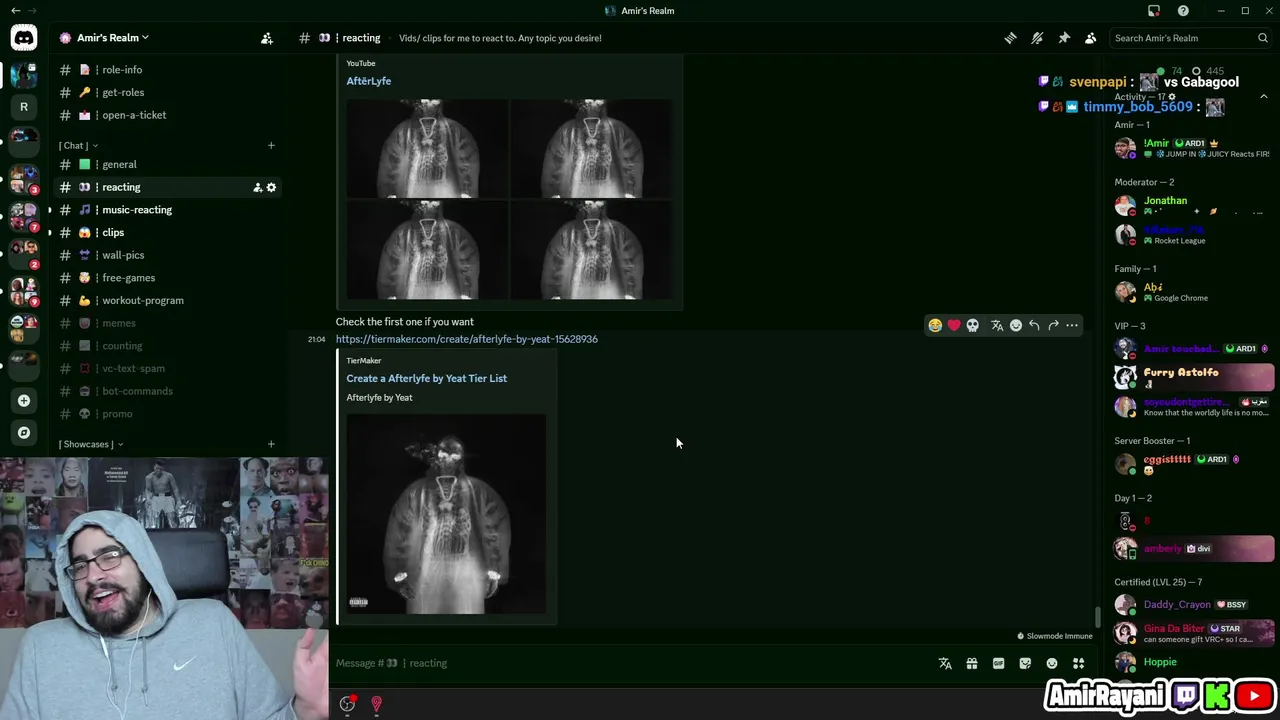Image resolution: width=1280 pixels, height=720 pixels.
Task: Open the open-a-ticket channel
Action: click(167, 115)
